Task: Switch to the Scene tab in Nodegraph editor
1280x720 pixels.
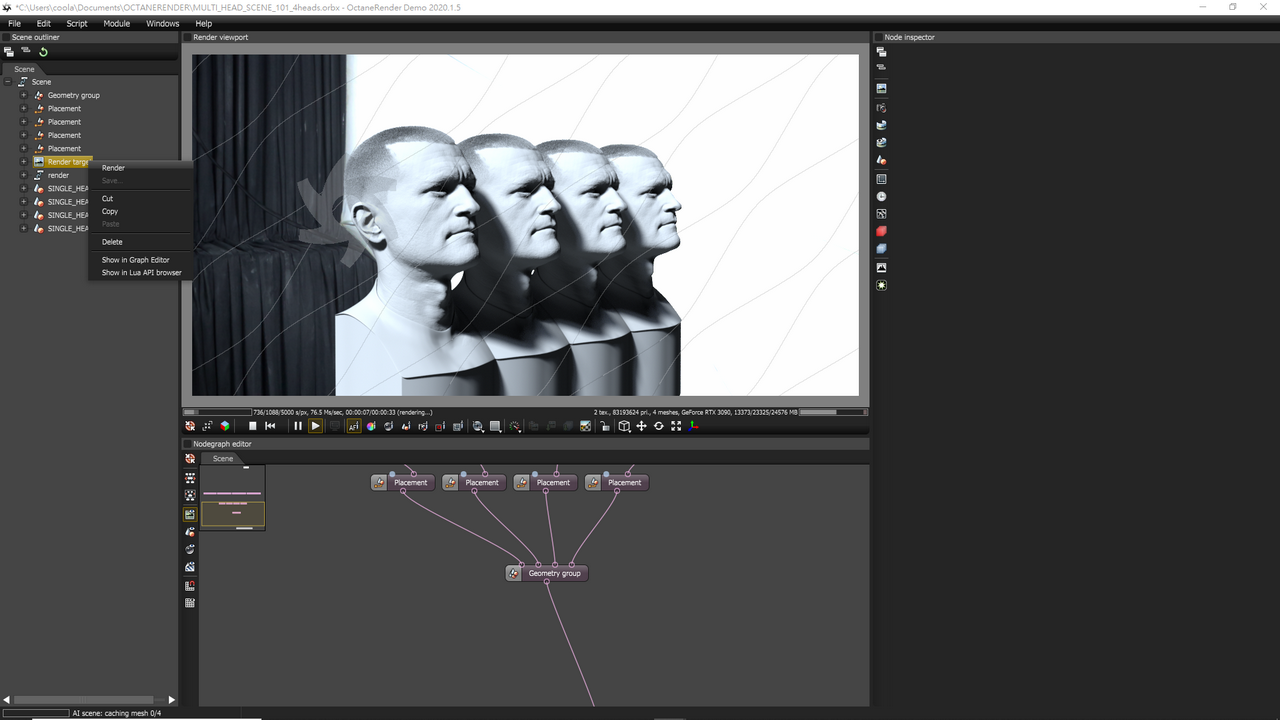Action: click(x=222, y=458)
